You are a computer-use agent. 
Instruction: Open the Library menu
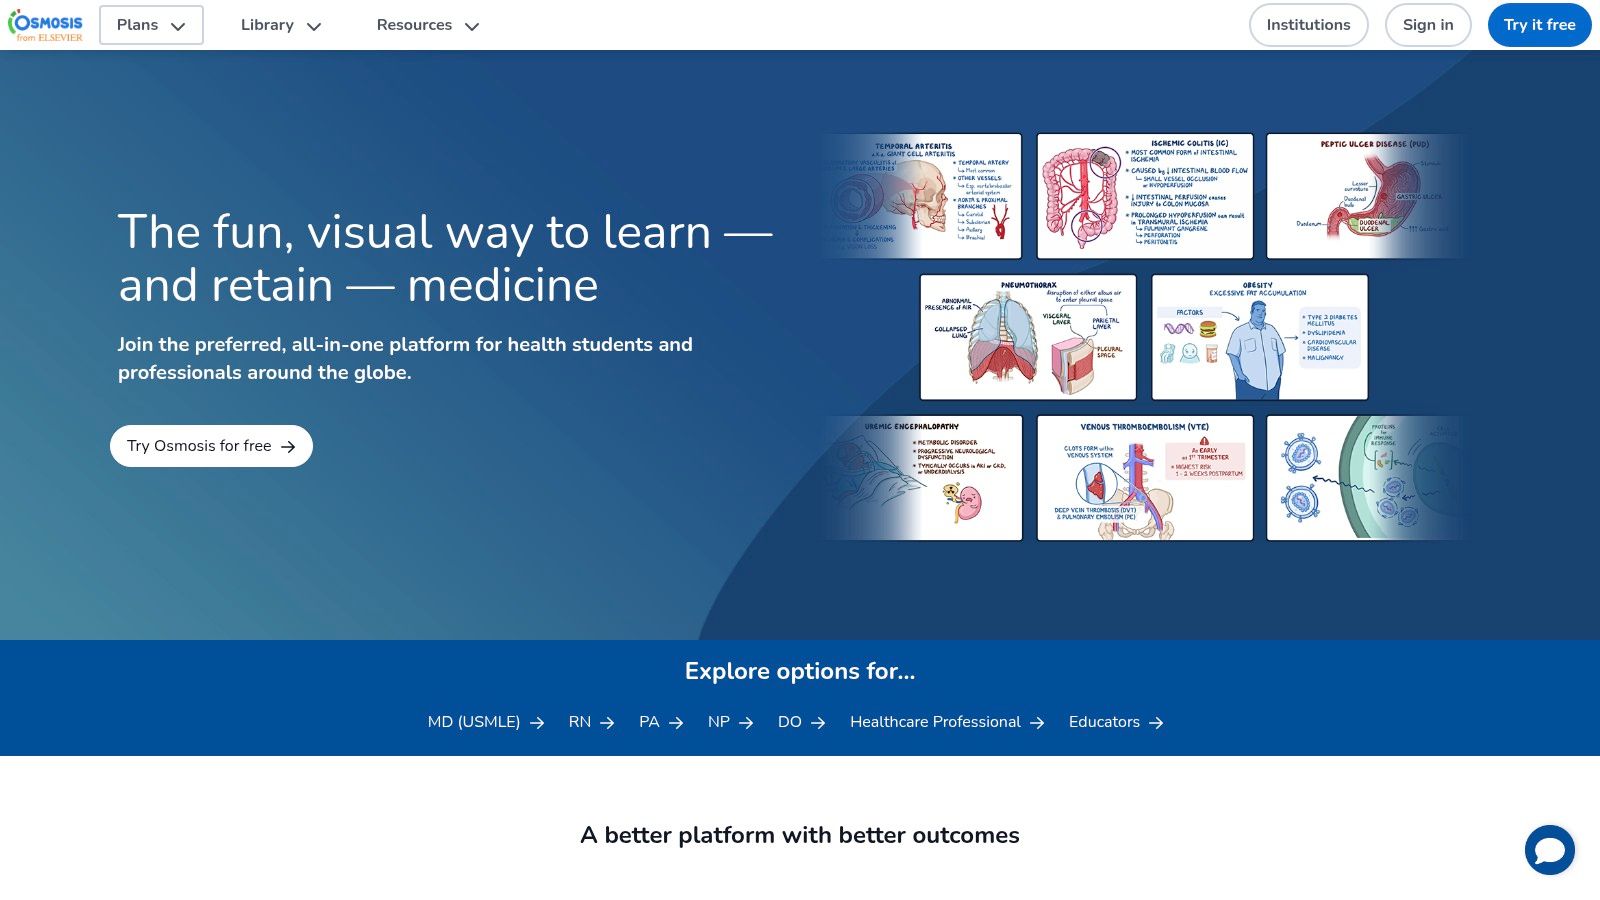(281, 25)
